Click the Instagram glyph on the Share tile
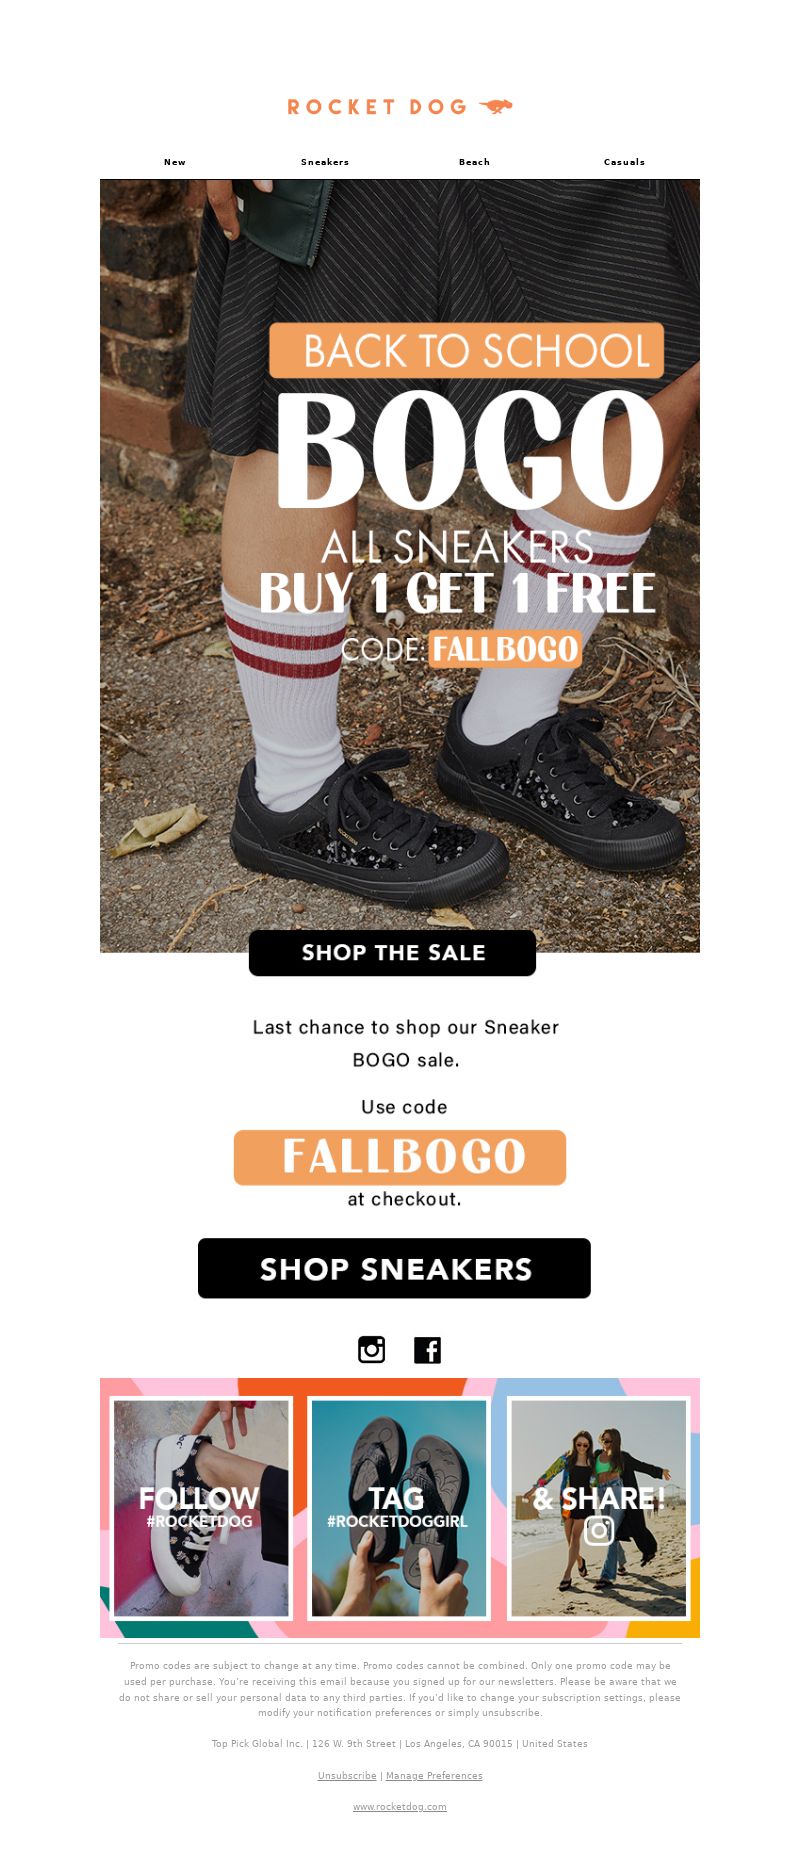Viewport: 800px width, 1859px height. [599, 1530]
